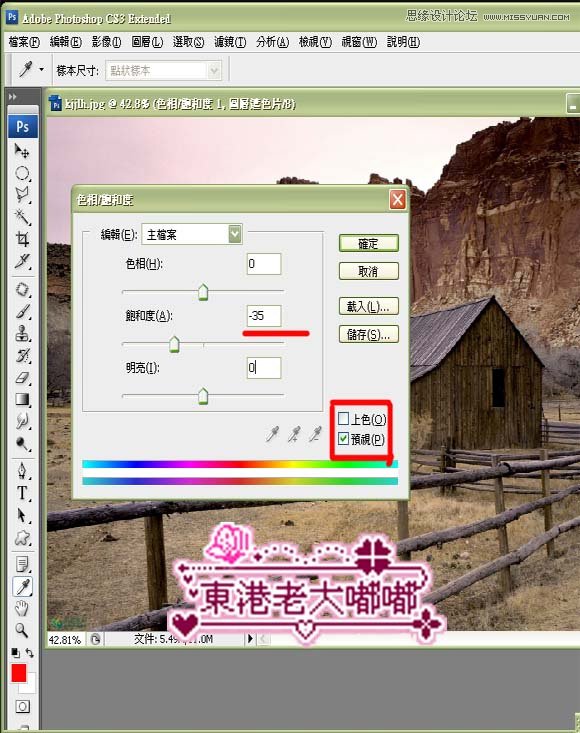Select the Magic Wand tool
Screen dimensions: 580x733
(21, 217)
